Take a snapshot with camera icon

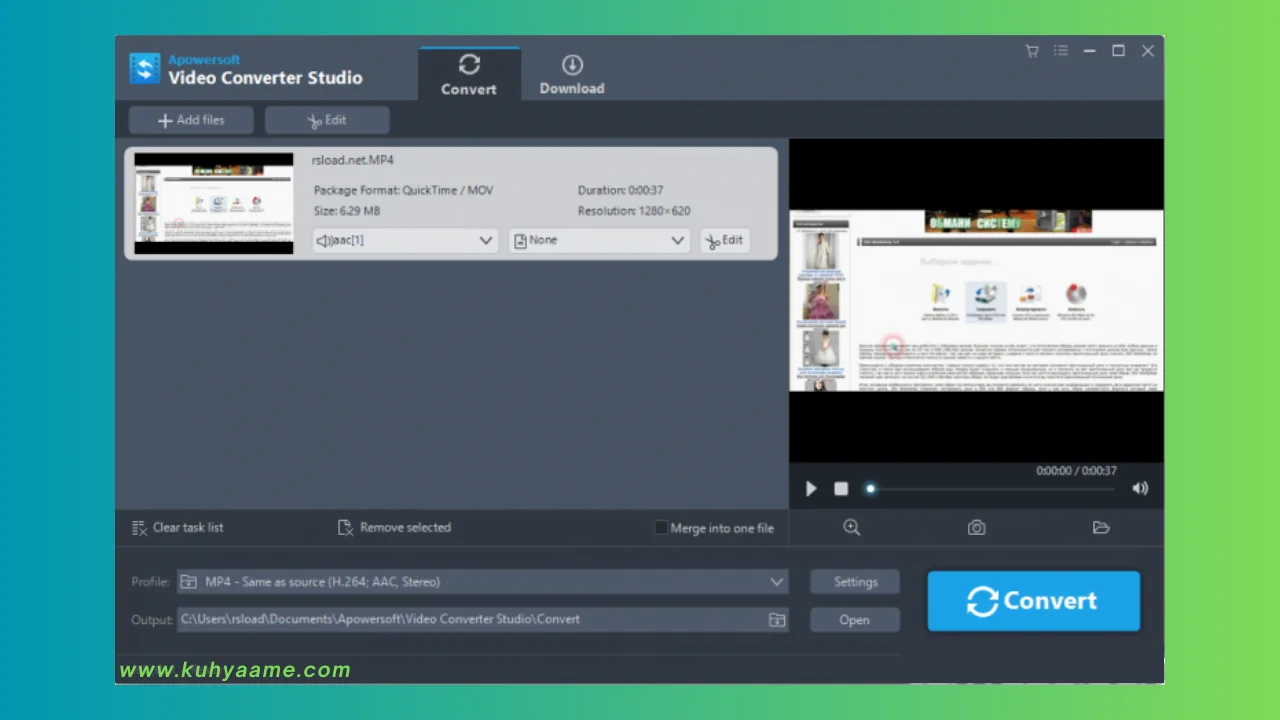(977, 527)
